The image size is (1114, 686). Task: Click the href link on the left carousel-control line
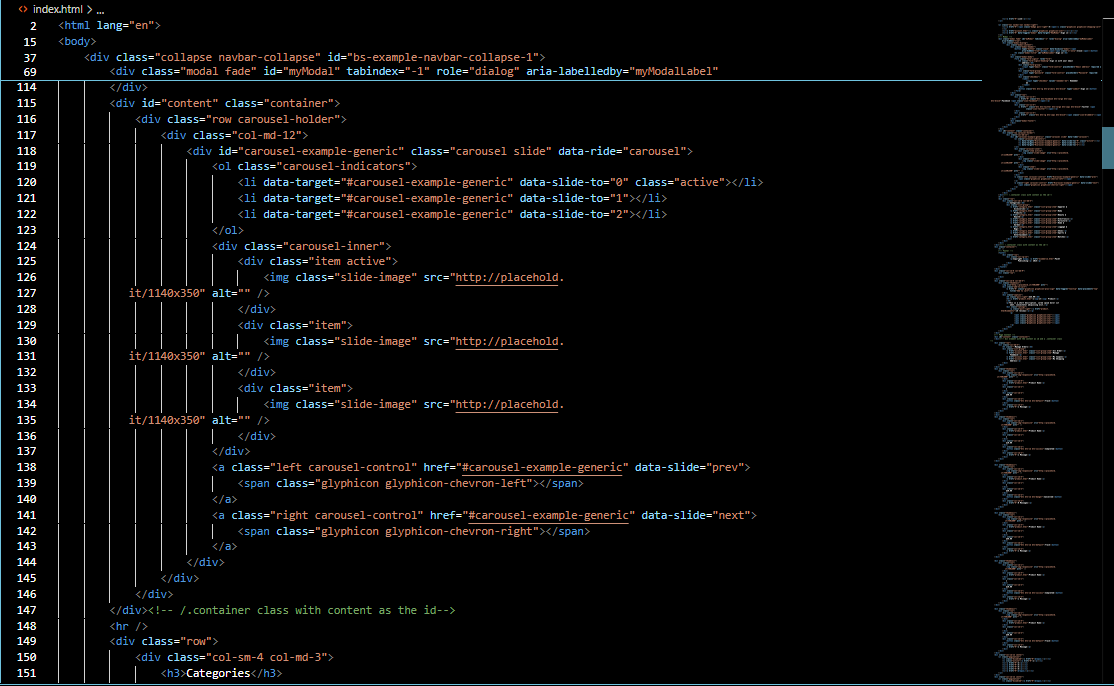[x=544, y=467]
